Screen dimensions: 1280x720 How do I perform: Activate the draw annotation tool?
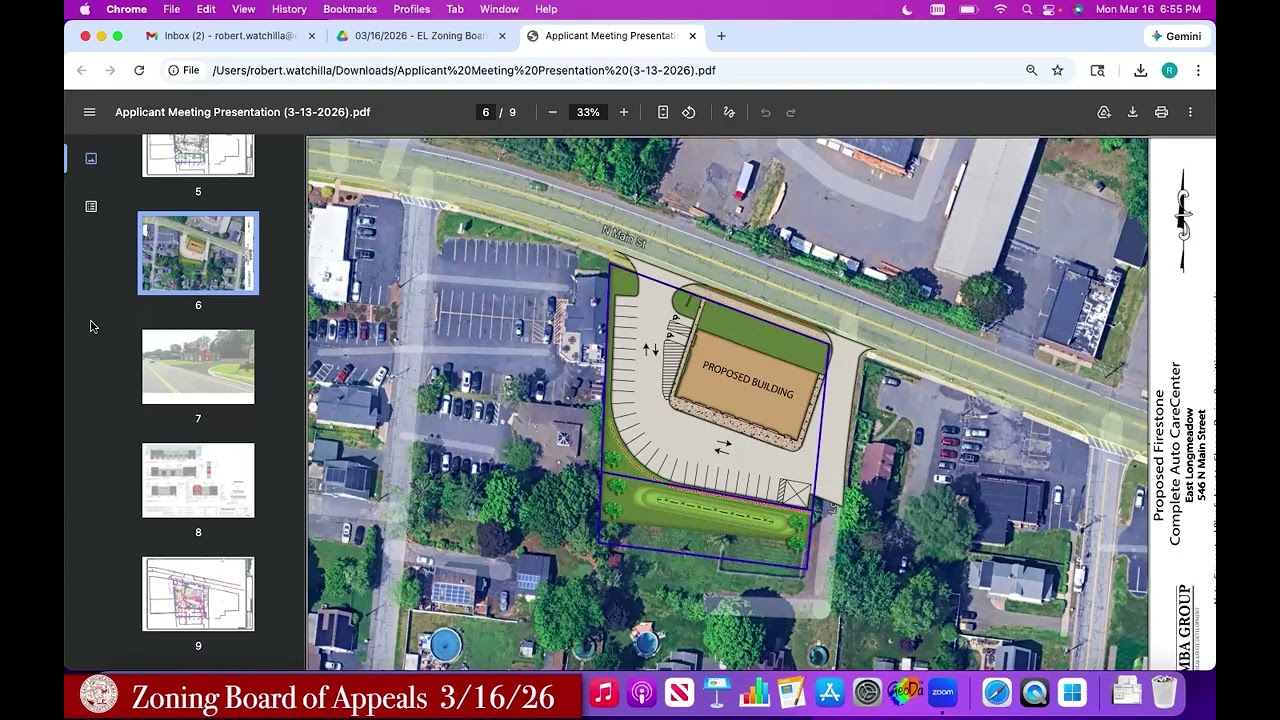[729, 112]
